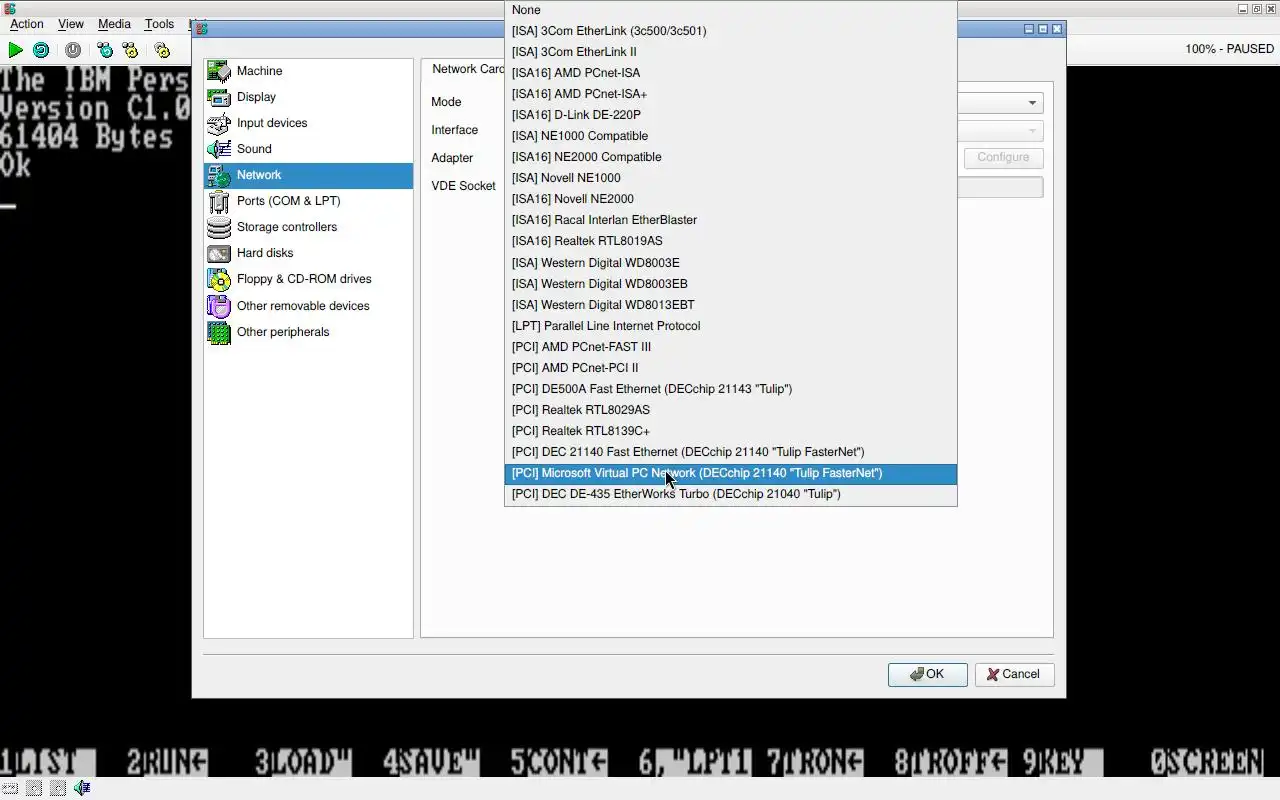Select [ISA16] D-Link DE-220P adapter
1280x800 pixels.
coord(730,115)
